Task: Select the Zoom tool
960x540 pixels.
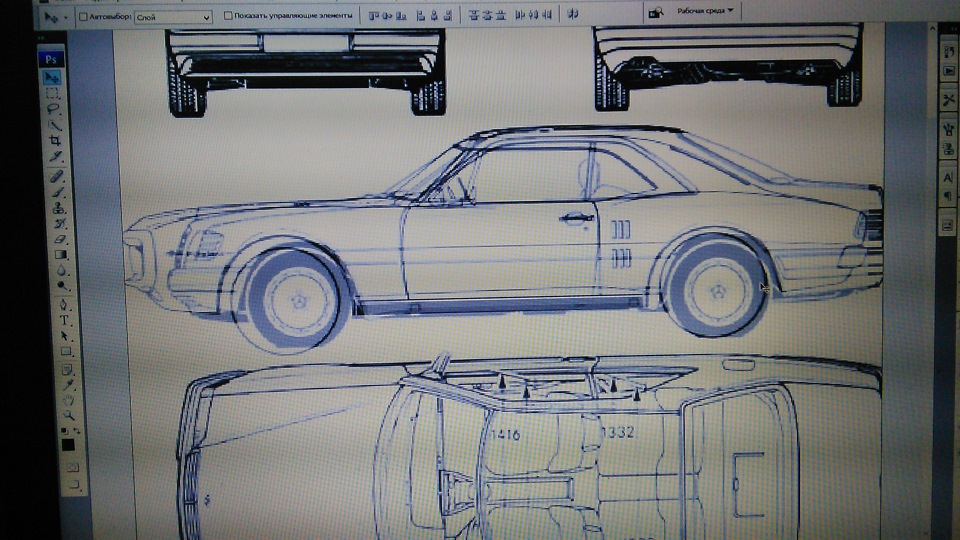Action: tap(69, 416)
